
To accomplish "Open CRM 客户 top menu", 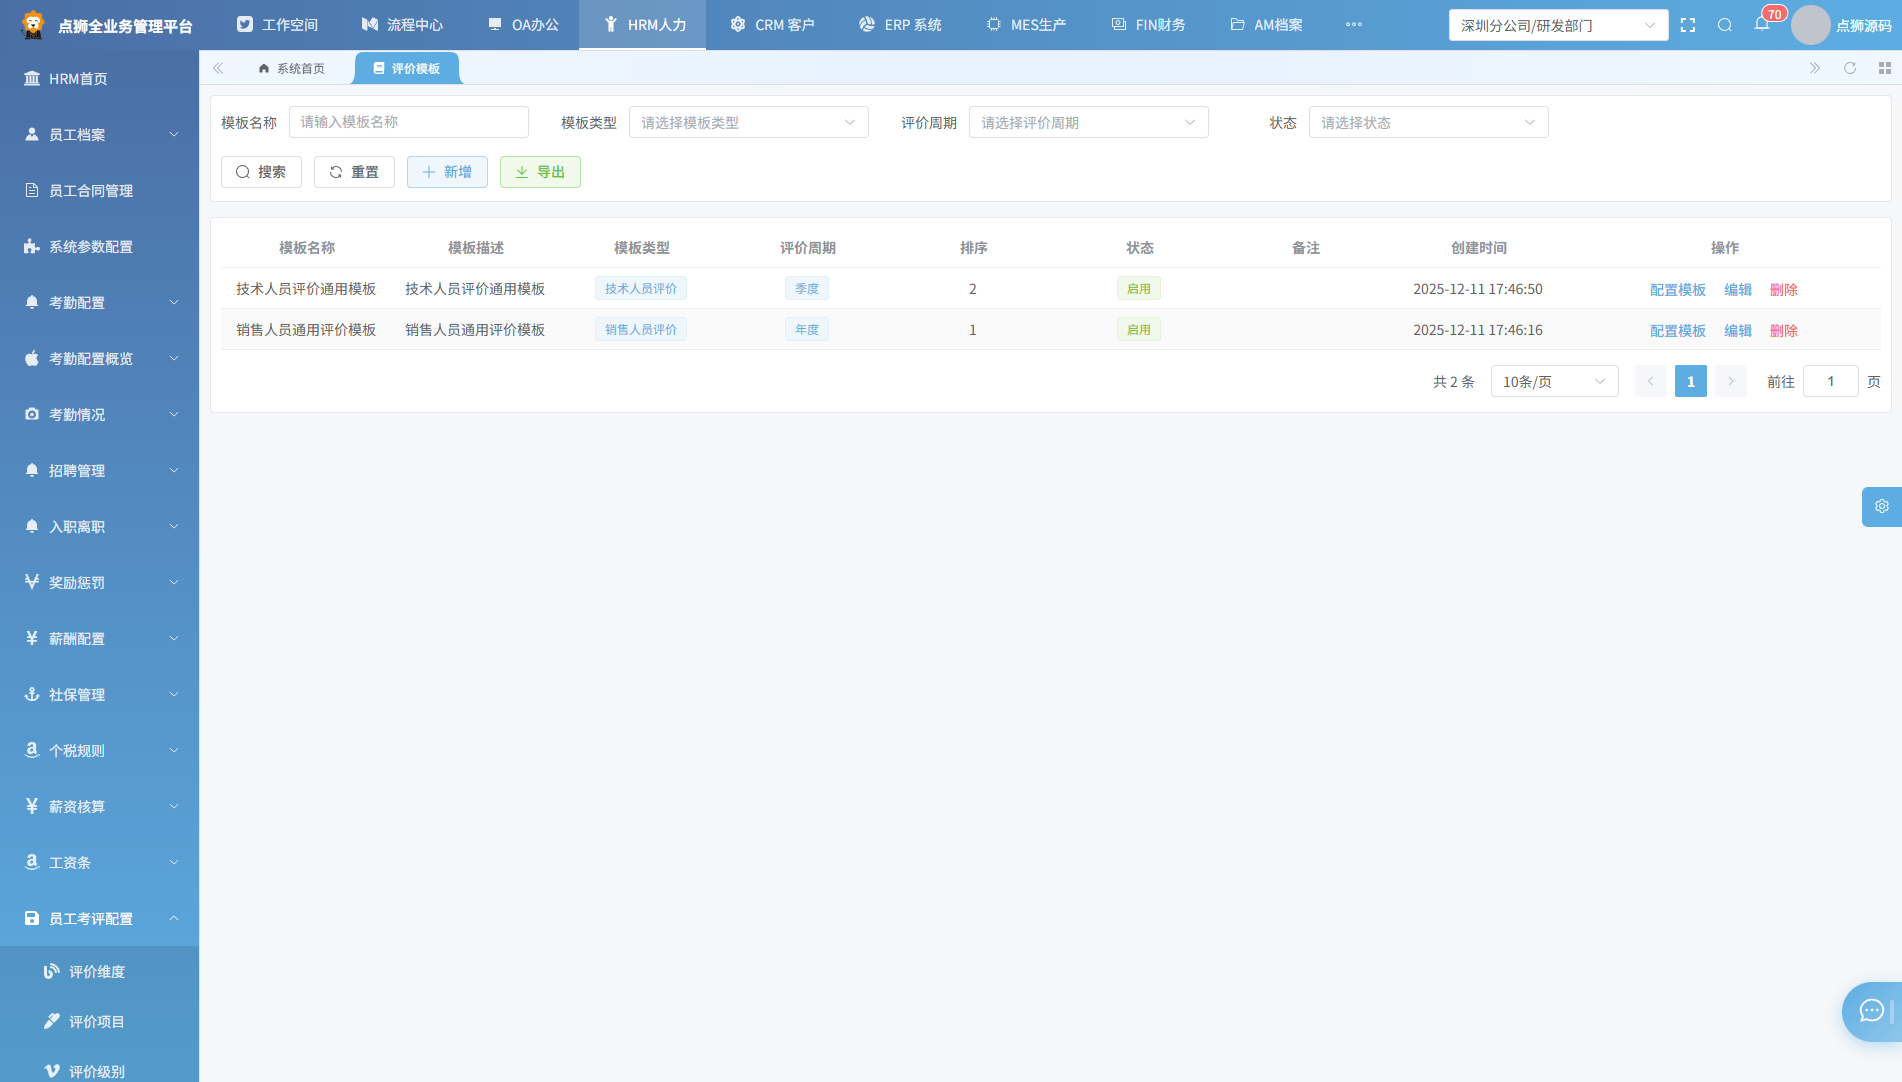I will point(772,25).
